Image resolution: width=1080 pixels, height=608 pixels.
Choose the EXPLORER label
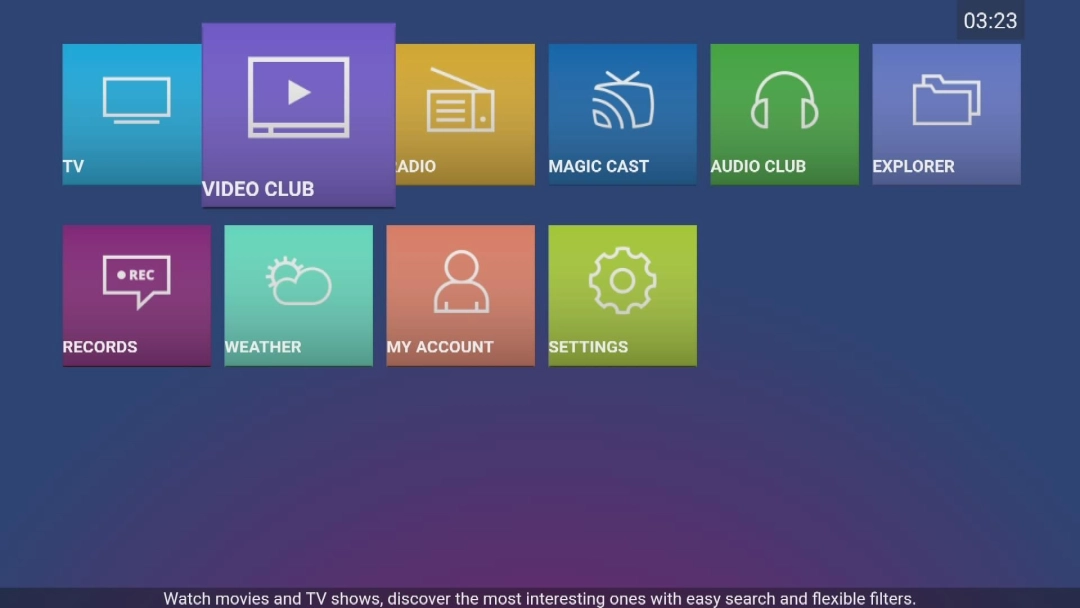click(913, 167)
